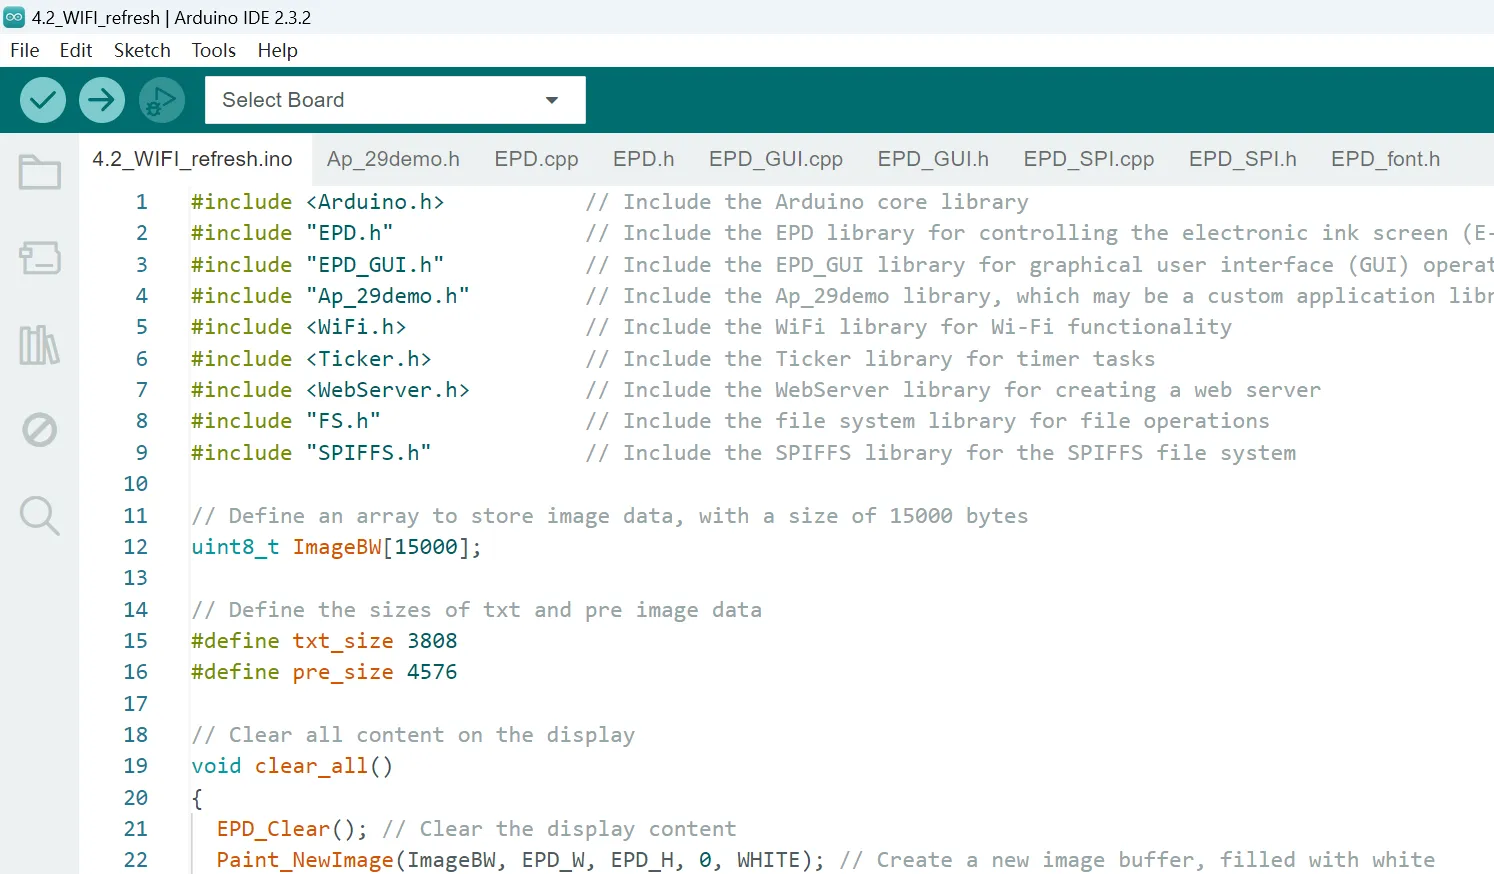Click the Upload arrow button
The width and height of the screenshot is (1494, 874).
coord(102,100)
